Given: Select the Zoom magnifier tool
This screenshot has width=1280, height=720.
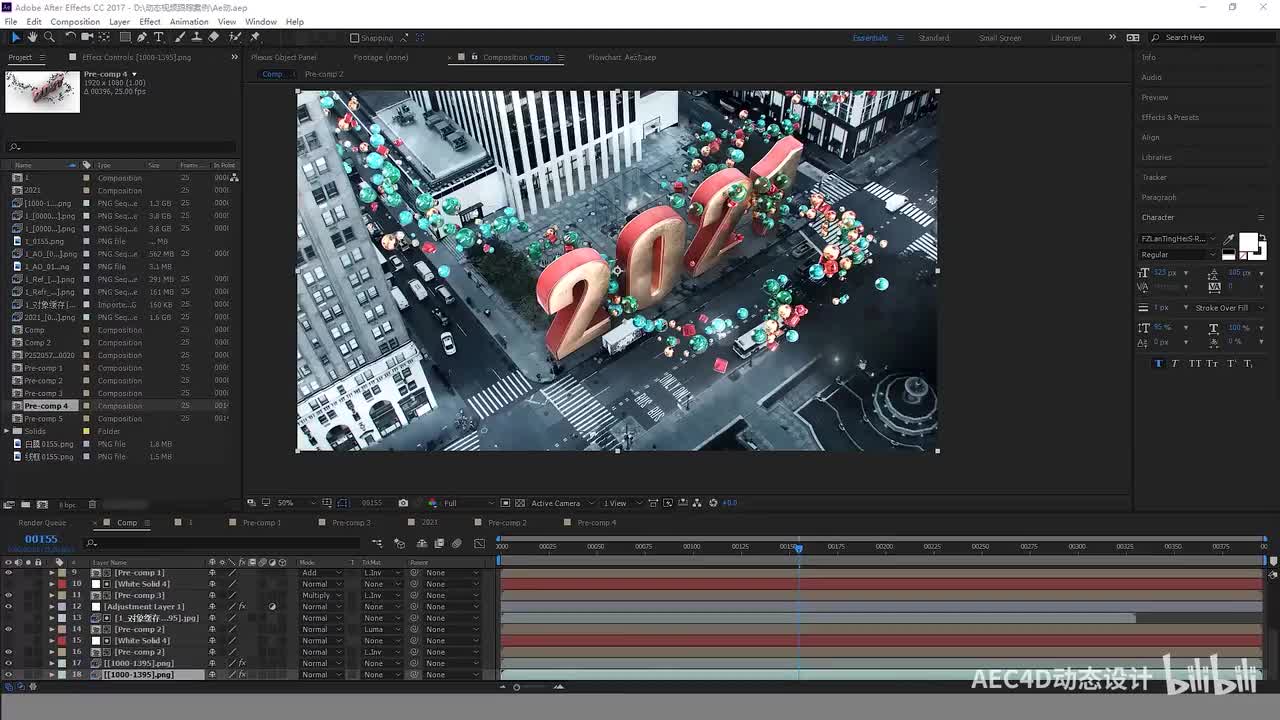Looking at the screenshot, I should pos(48,37).
